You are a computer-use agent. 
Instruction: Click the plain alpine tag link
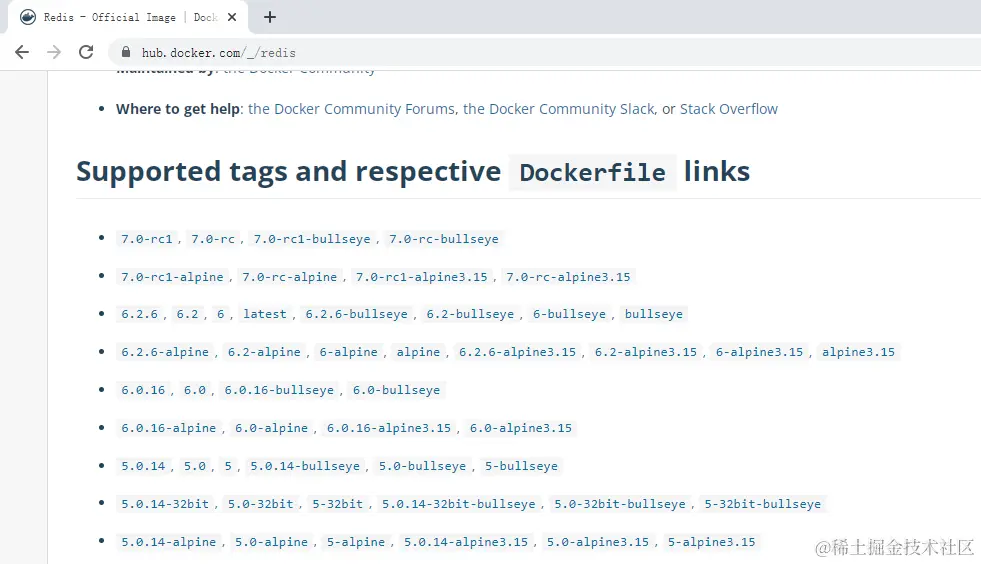[x=418, y=352]
